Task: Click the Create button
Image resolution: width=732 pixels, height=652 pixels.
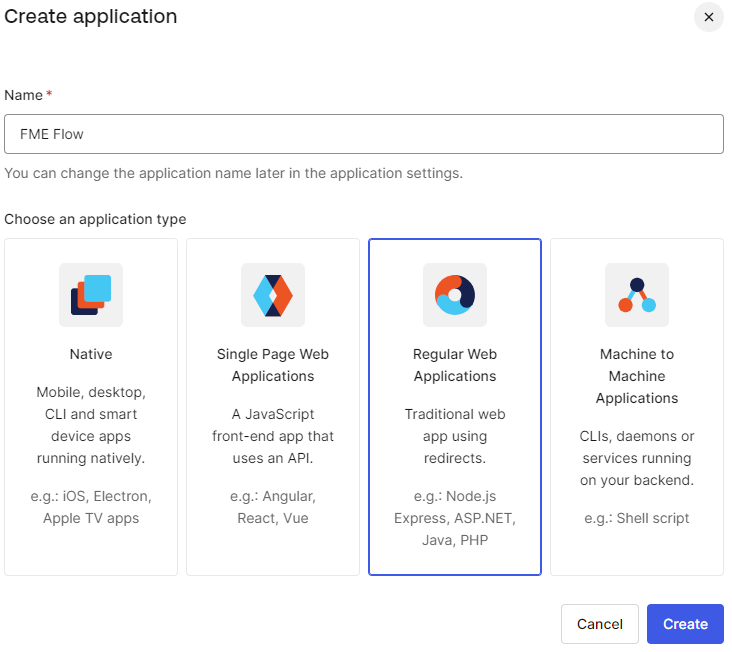Action: (685, 624)
